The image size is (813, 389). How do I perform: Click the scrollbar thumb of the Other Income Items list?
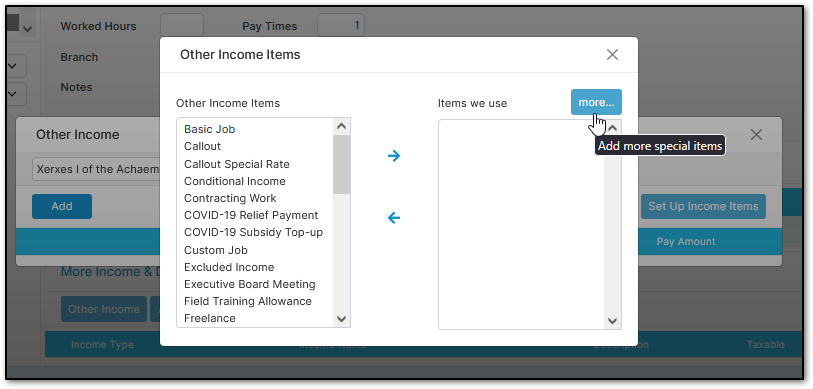pyautogui.click(x=341, y=164)
